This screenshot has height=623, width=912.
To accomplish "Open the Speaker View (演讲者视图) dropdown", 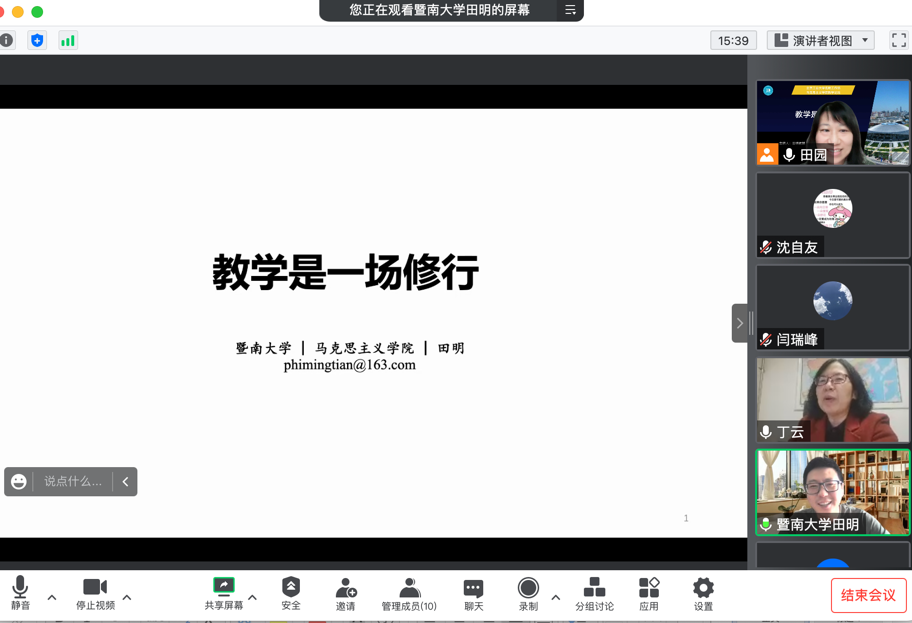I will pos(821,40).
